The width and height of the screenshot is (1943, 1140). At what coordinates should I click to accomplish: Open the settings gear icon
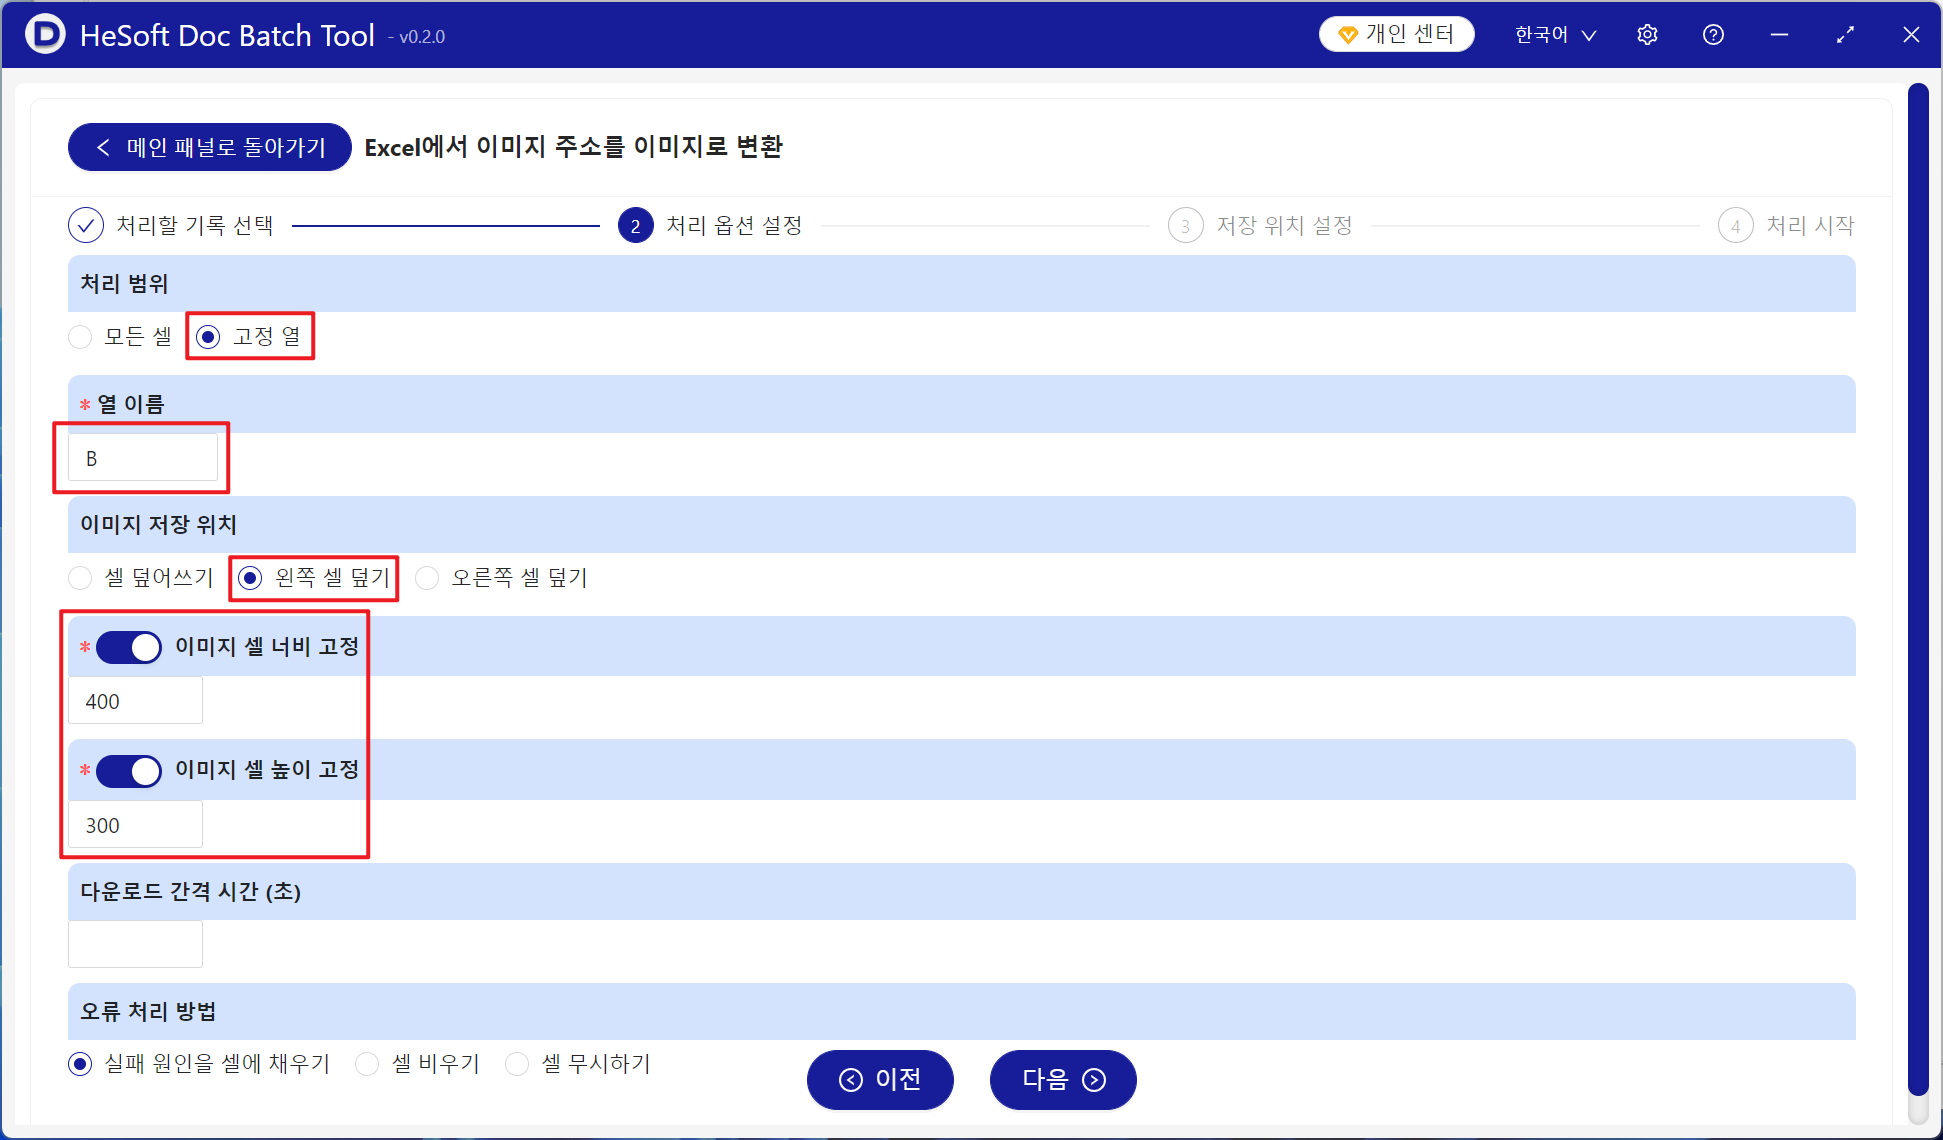pos(1647,35)
